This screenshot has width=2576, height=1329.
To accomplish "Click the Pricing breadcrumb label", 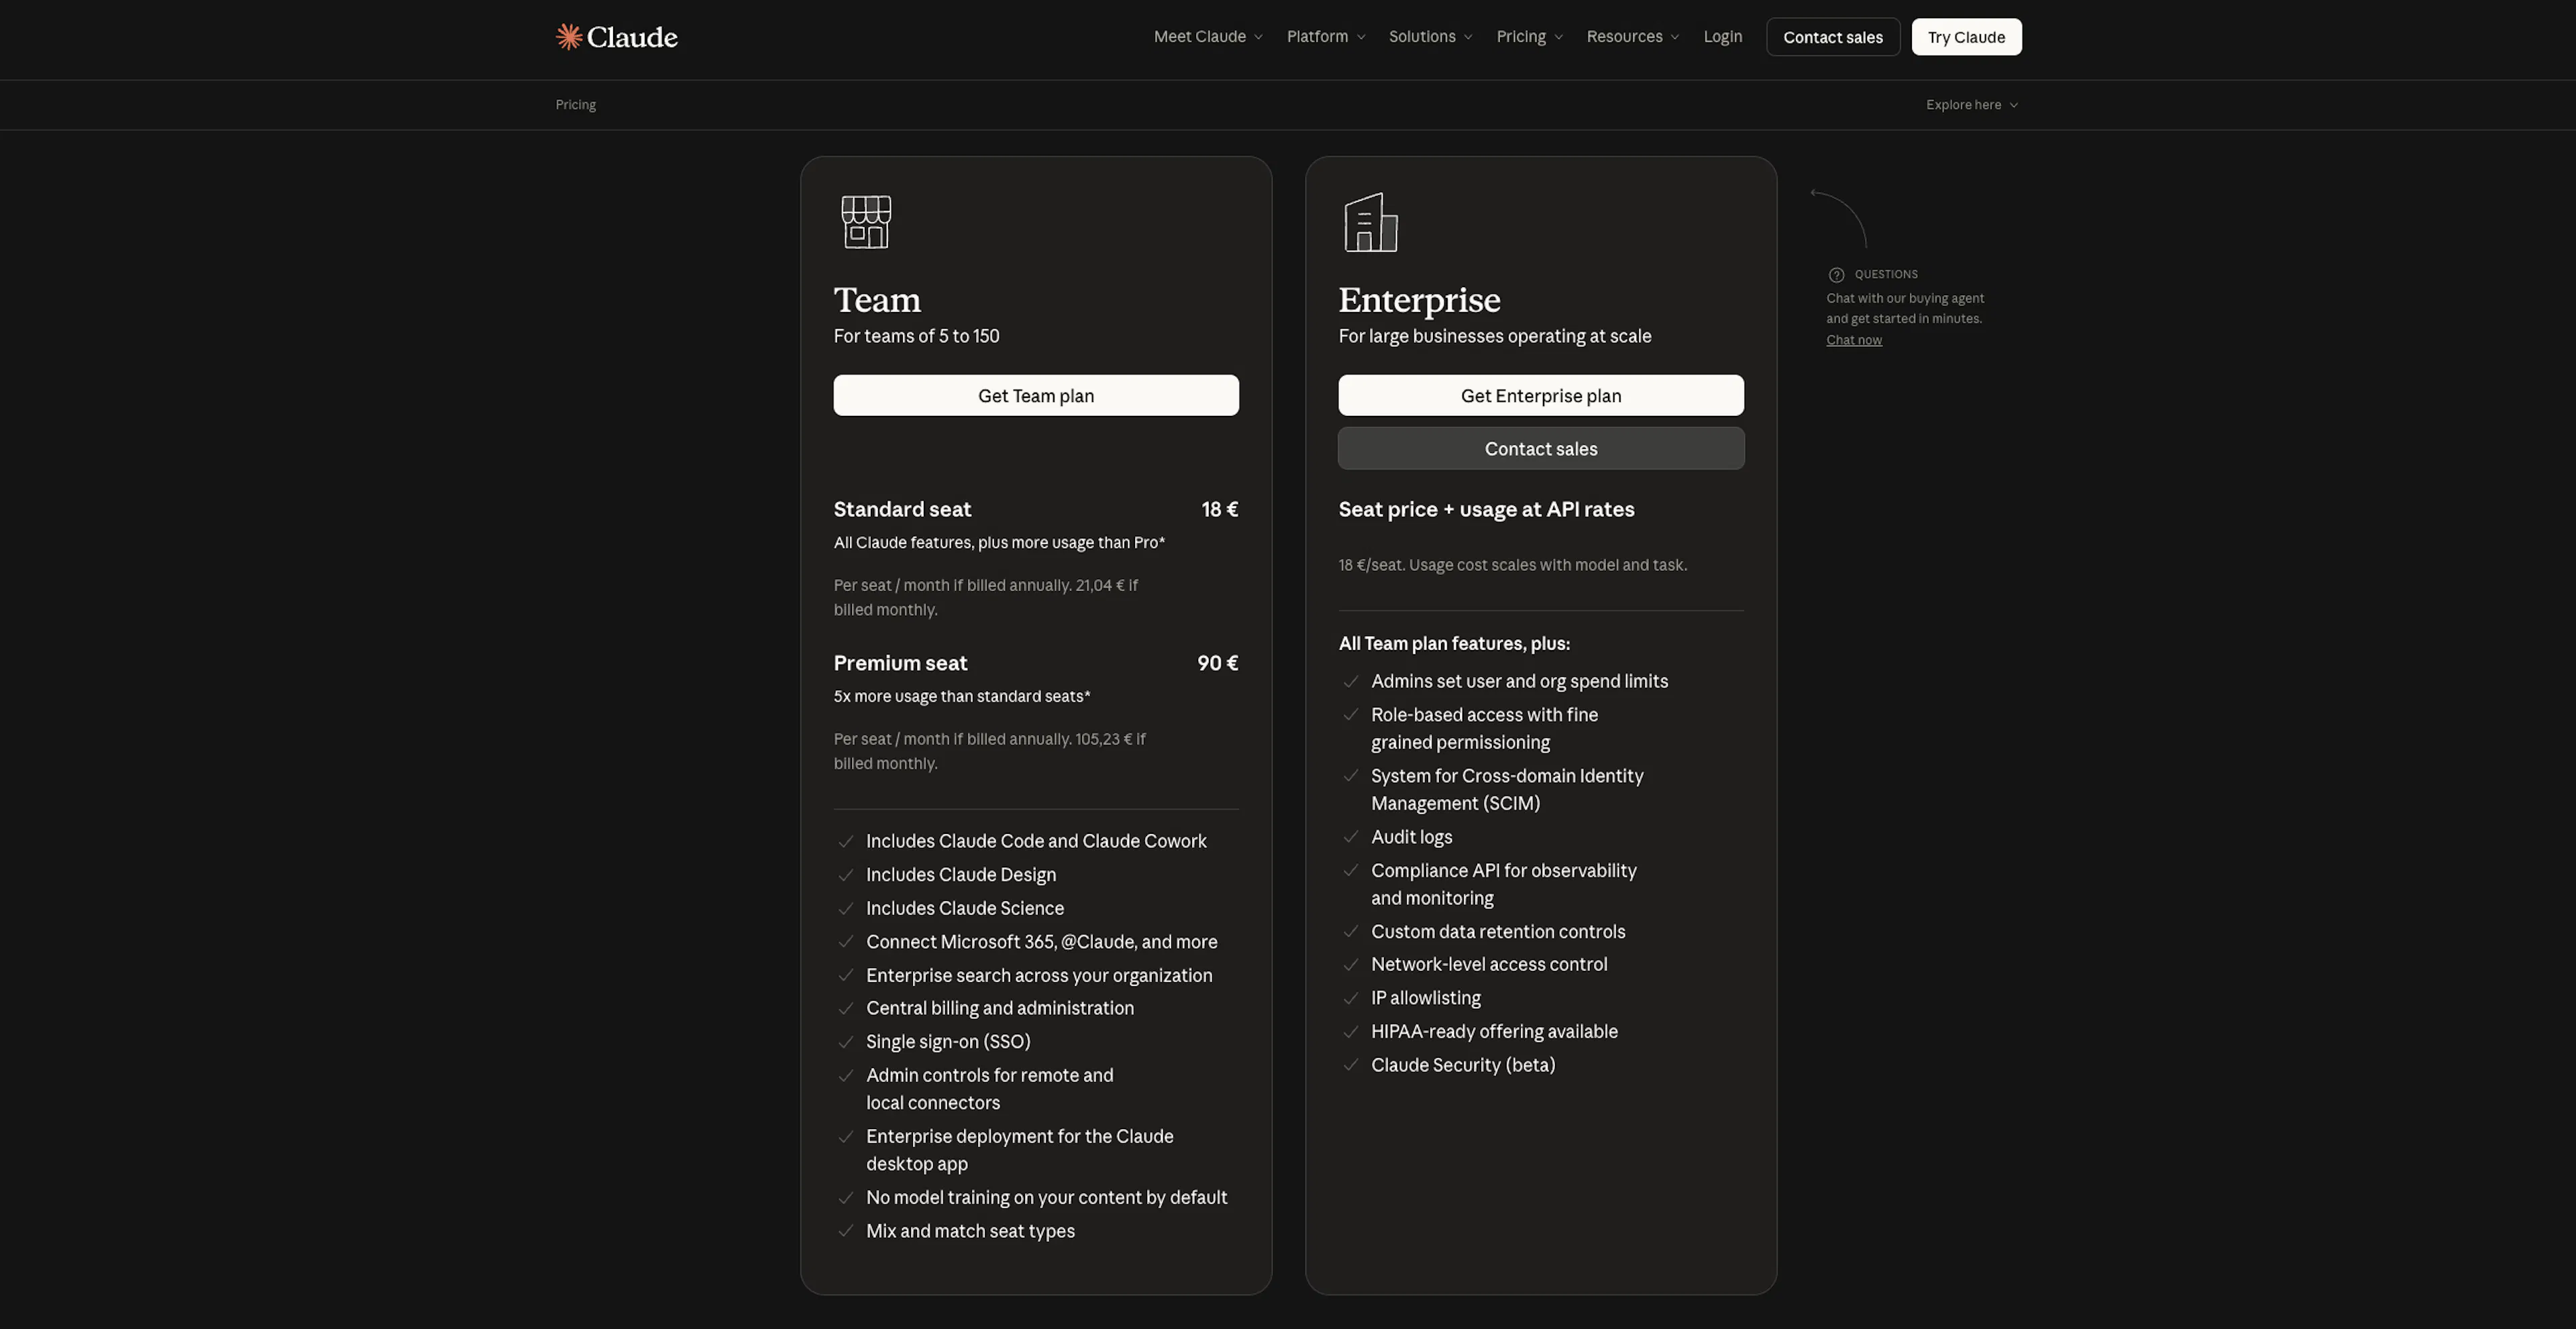I will click(x=576, y=105).
